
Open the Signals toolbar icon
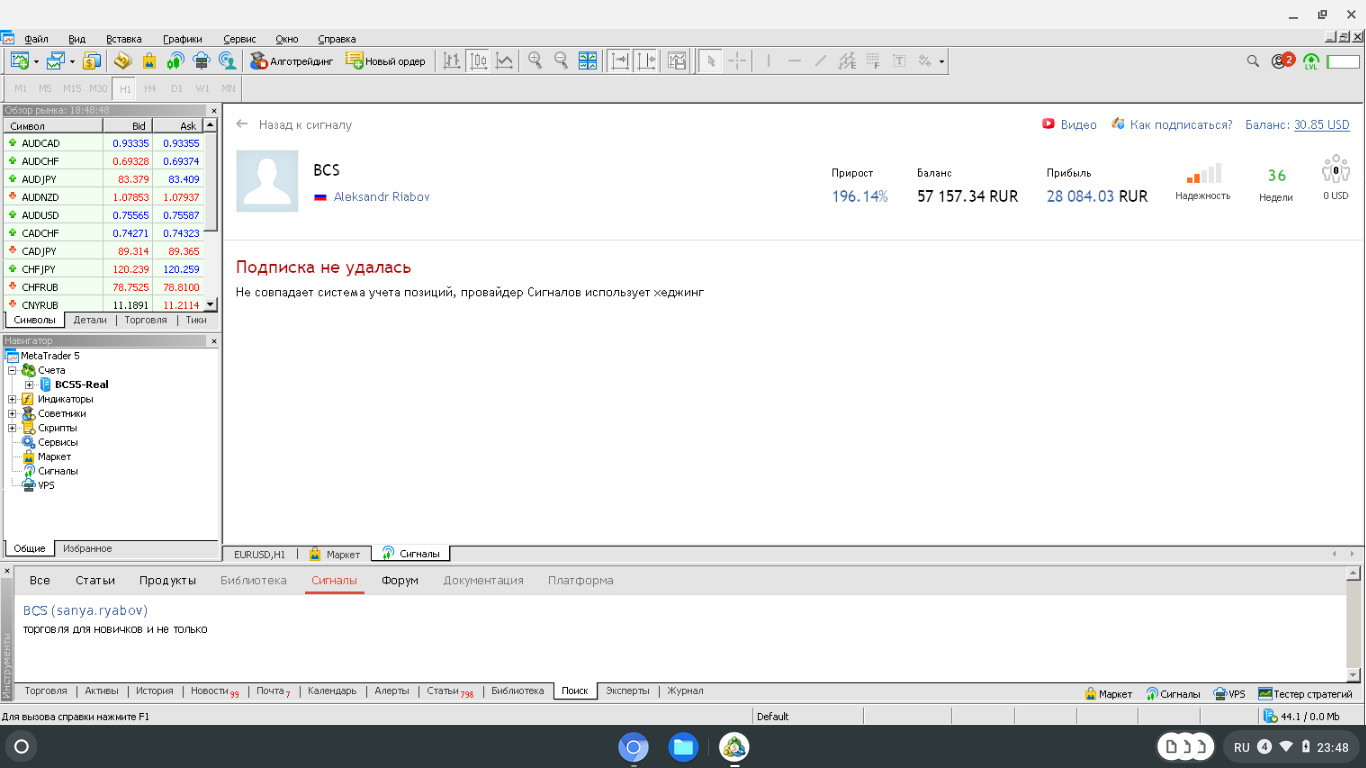click(x=175, y=61)
